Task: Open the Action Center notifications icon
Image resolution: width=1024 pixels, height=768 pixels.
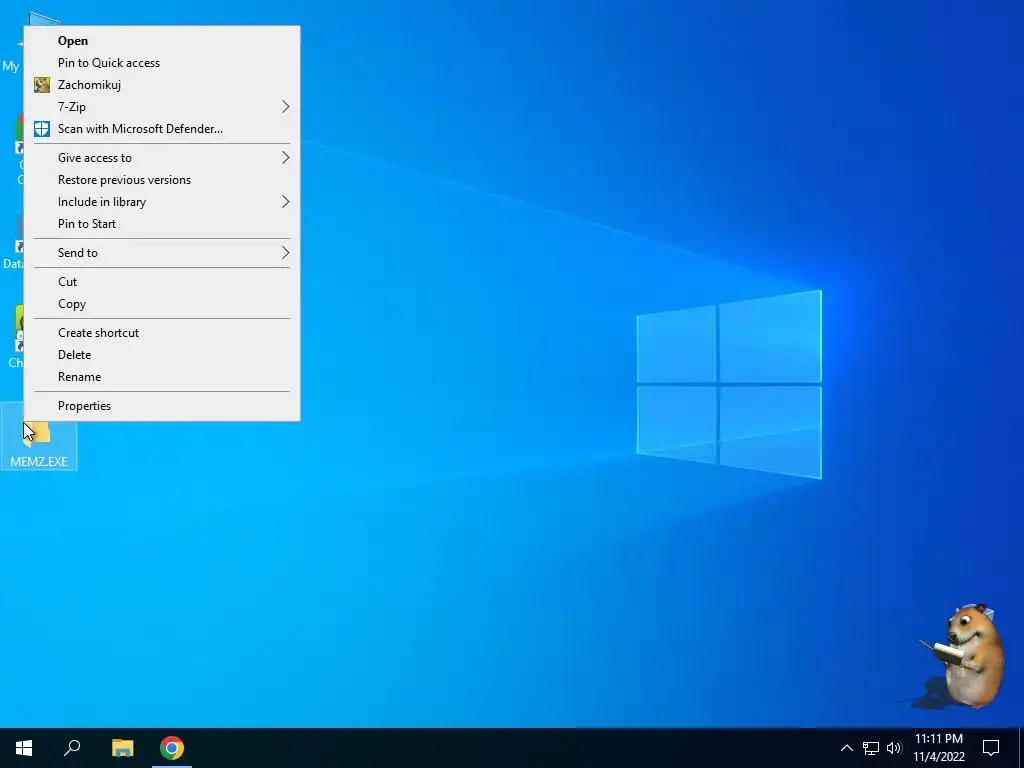Action: pos(991,748)
